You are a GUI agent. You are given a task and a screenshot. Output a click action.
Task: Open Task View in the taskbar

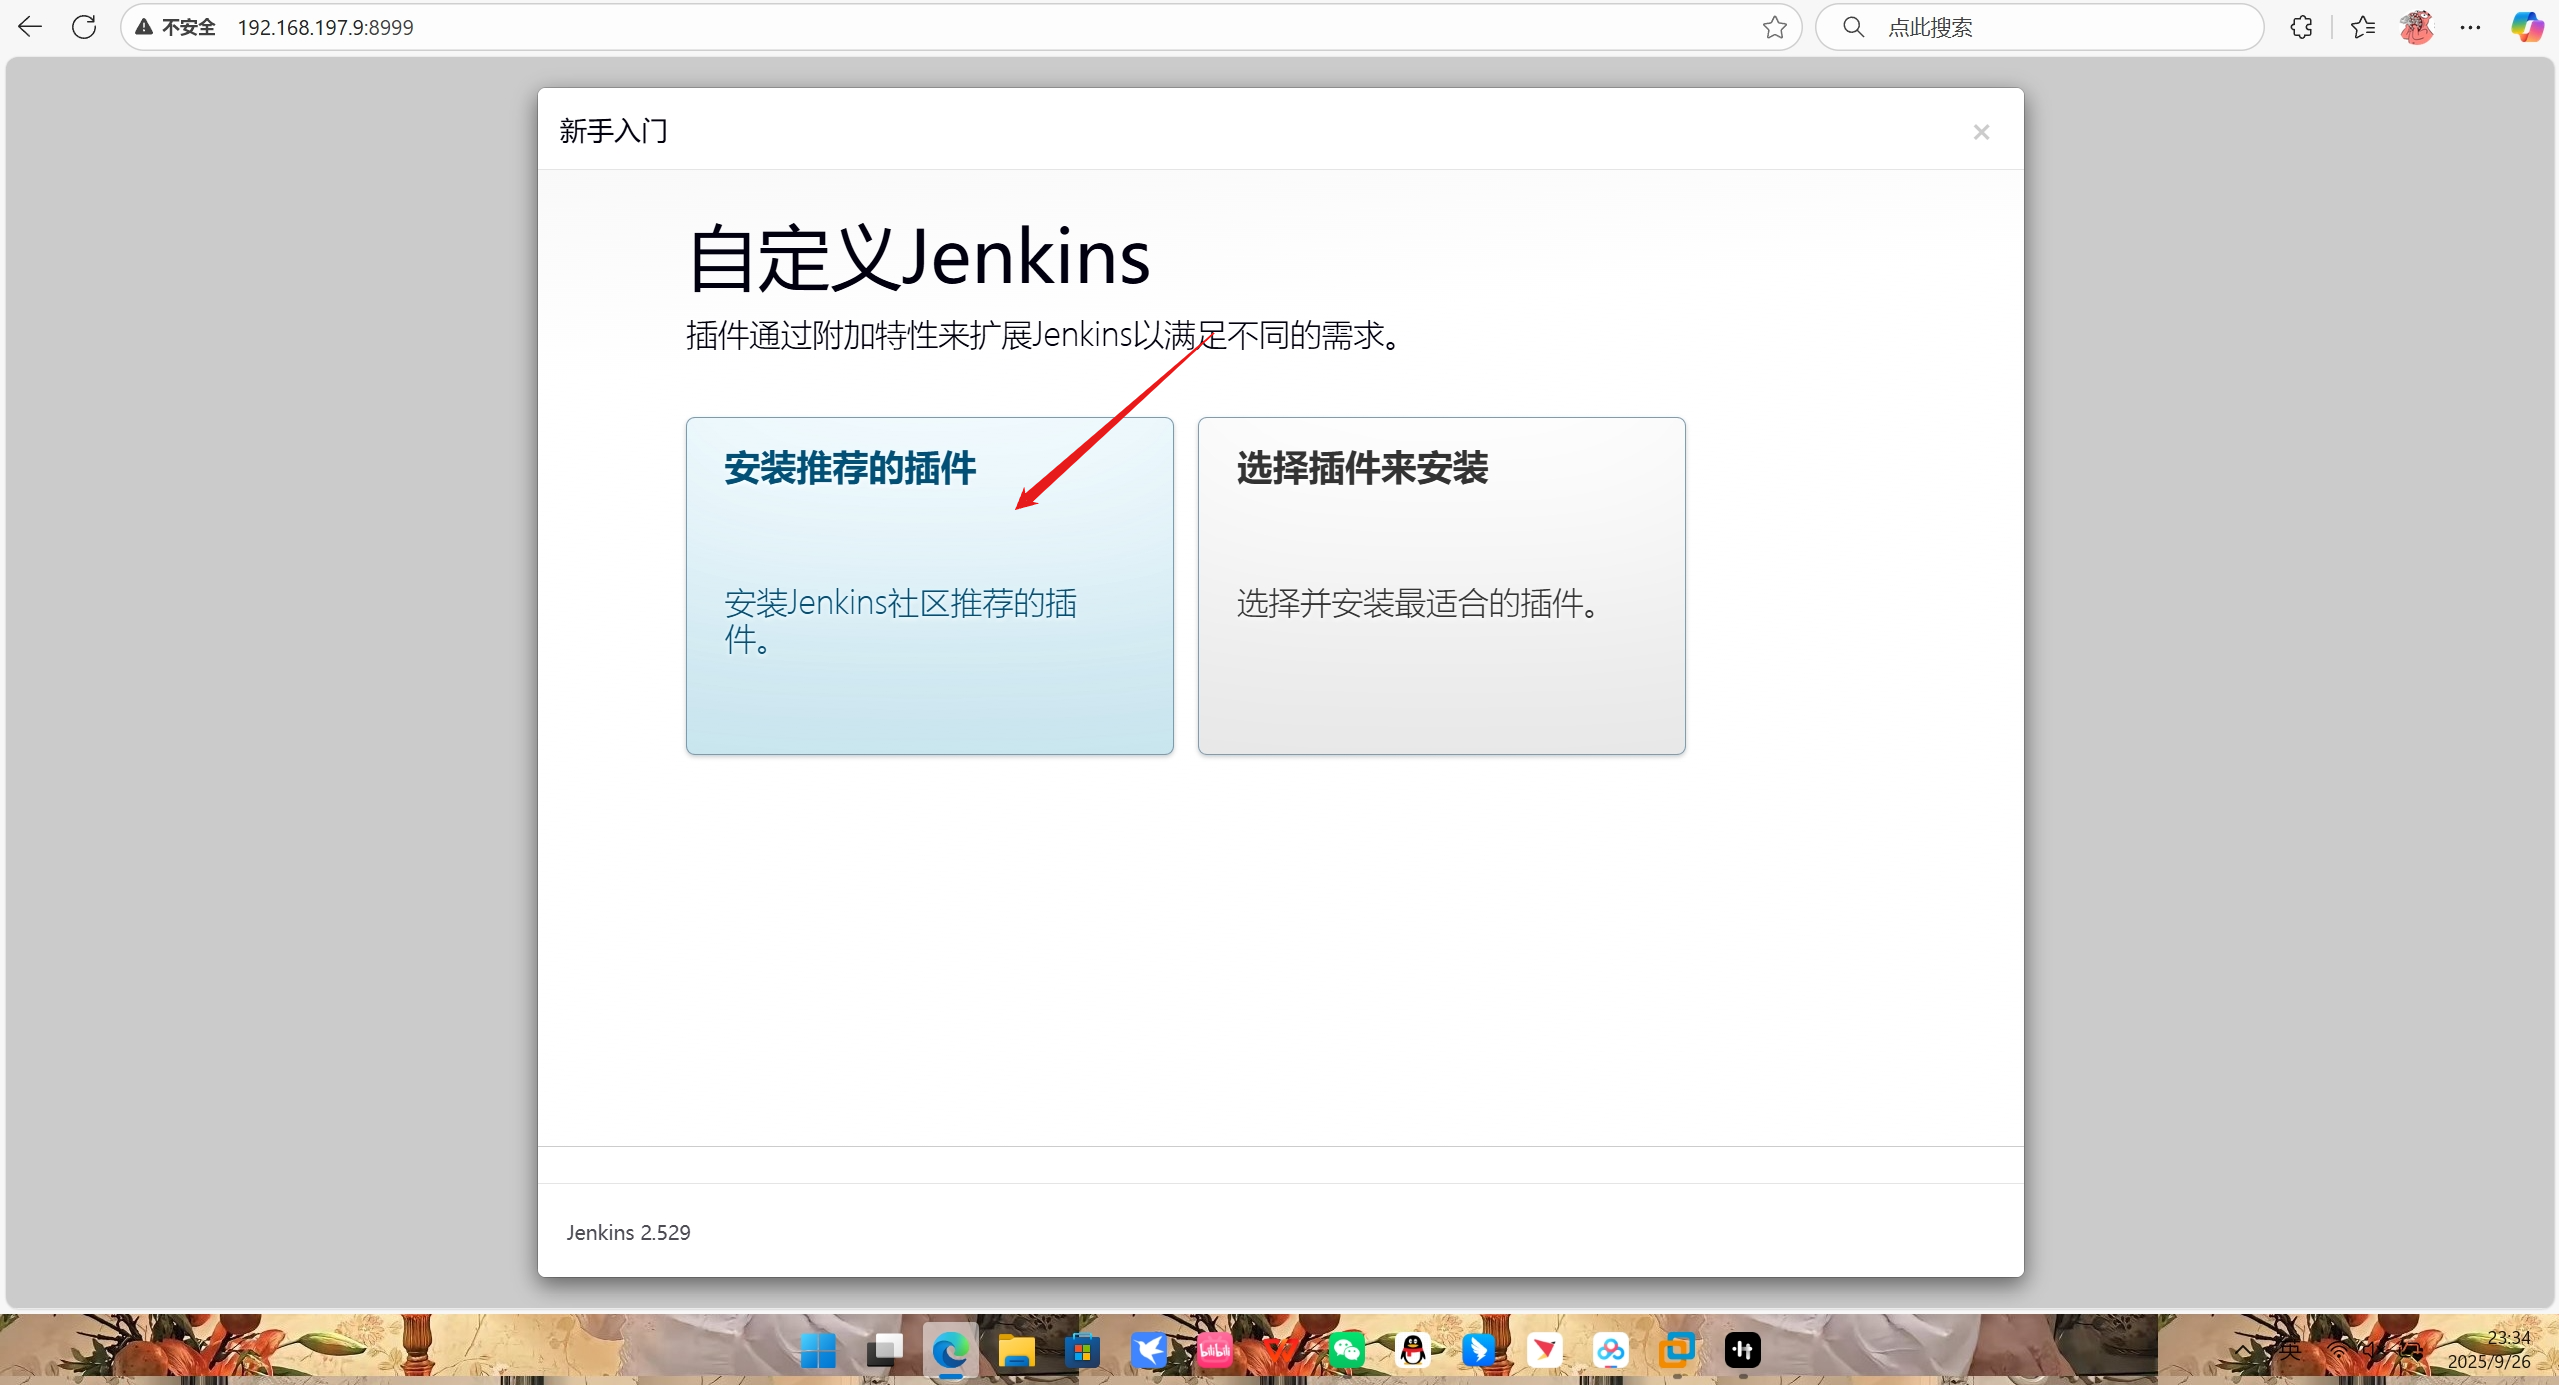(x=884, y=1350)
